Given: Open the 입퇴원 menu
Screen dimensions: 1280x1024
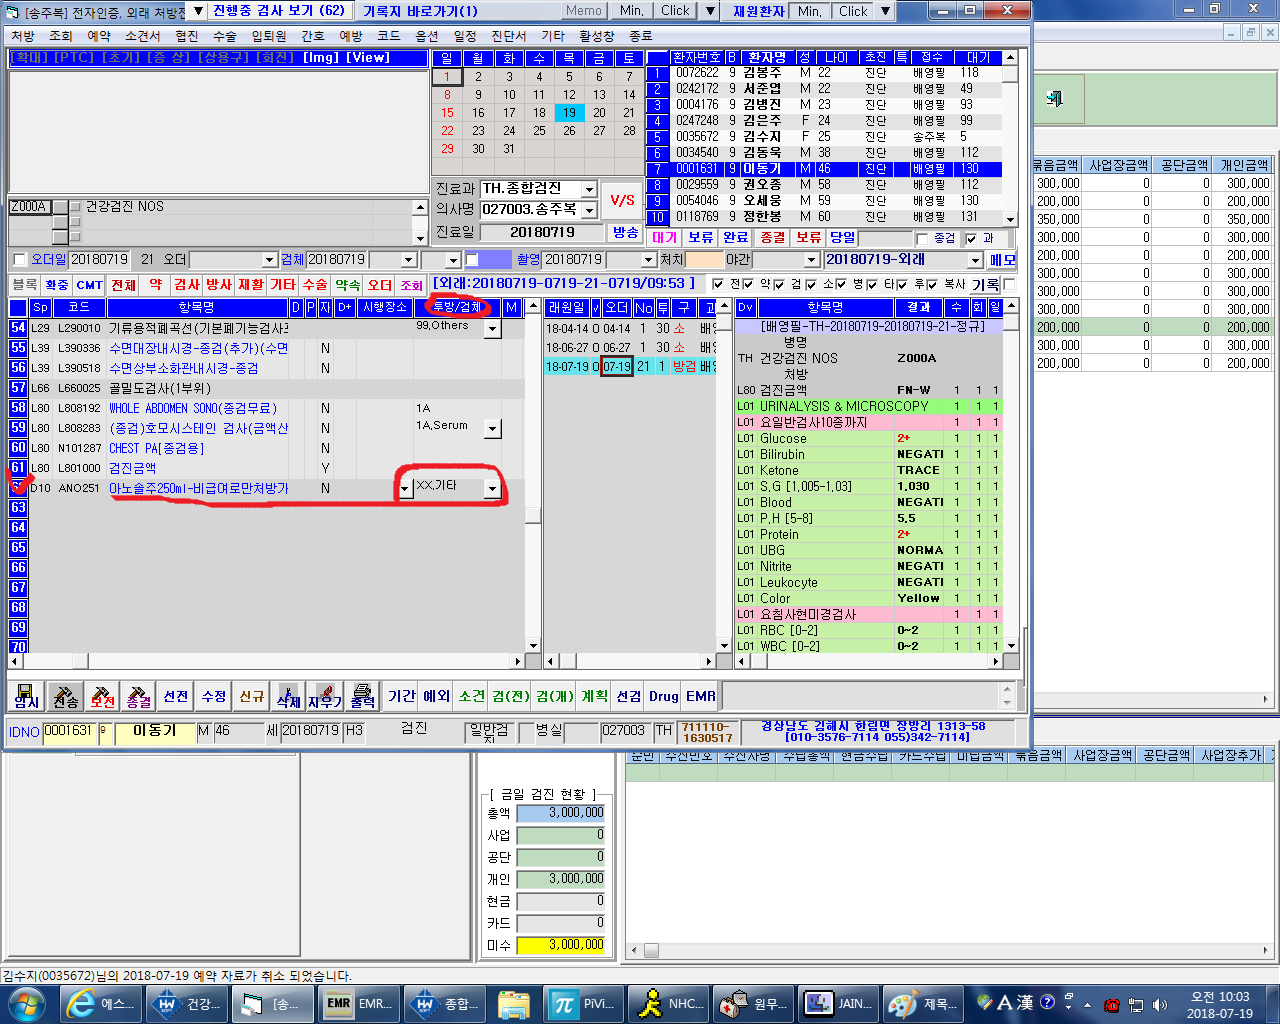Looking at the screenshot, I should [268, 36].
